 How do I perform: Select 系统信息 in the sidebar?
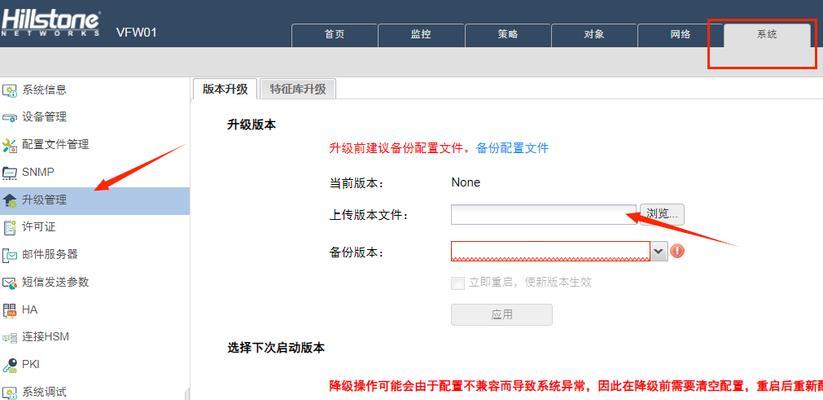click(44, 90)
